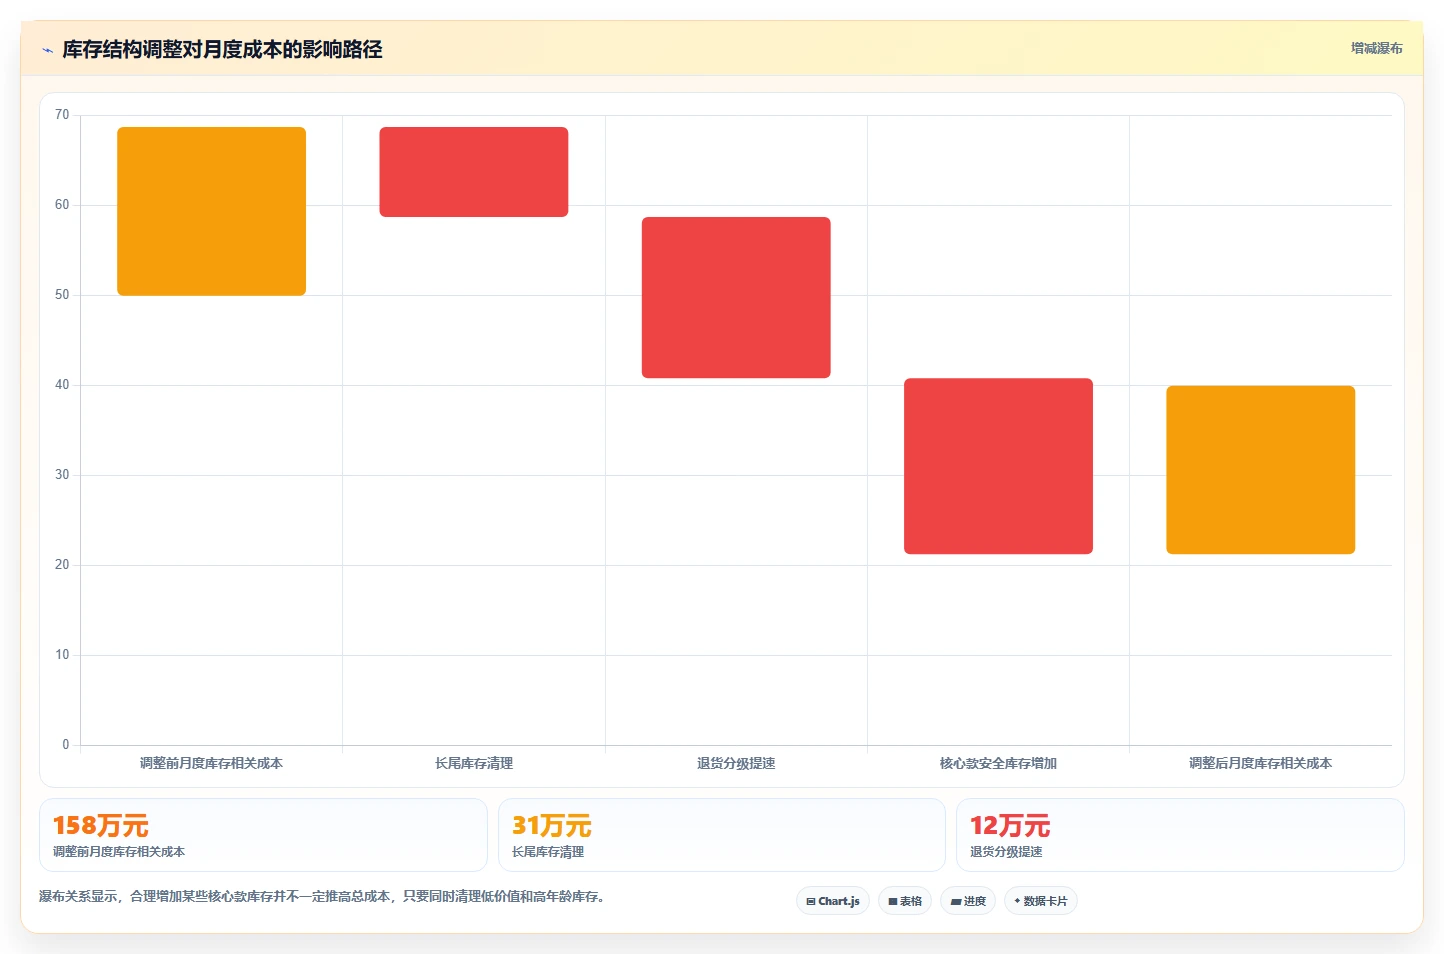The height and width of the screenshot is (954, 1444).
Task: Select the 表格 chip
Action: [905, 901]
